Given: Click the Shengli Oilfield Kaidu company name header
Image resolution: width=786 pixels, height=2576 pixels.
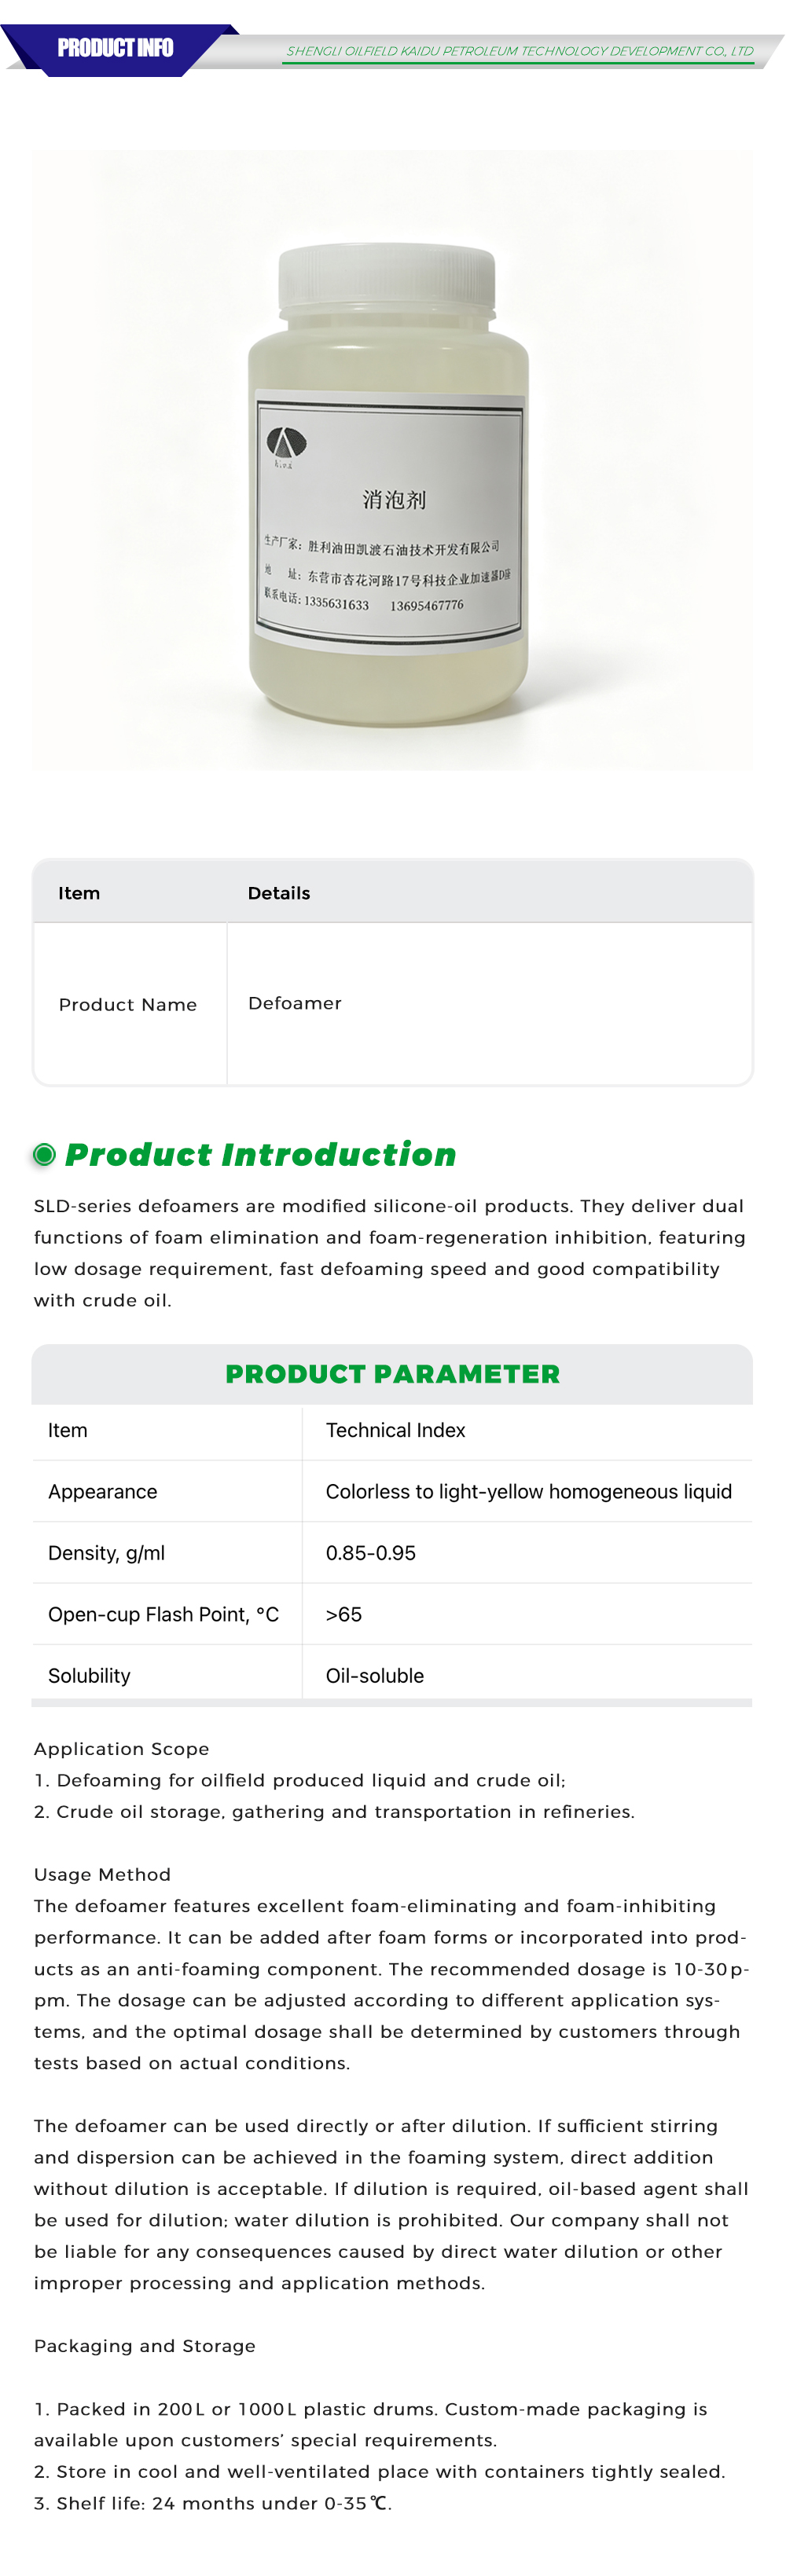Looking at the screenshot, I should pos(519,51).
